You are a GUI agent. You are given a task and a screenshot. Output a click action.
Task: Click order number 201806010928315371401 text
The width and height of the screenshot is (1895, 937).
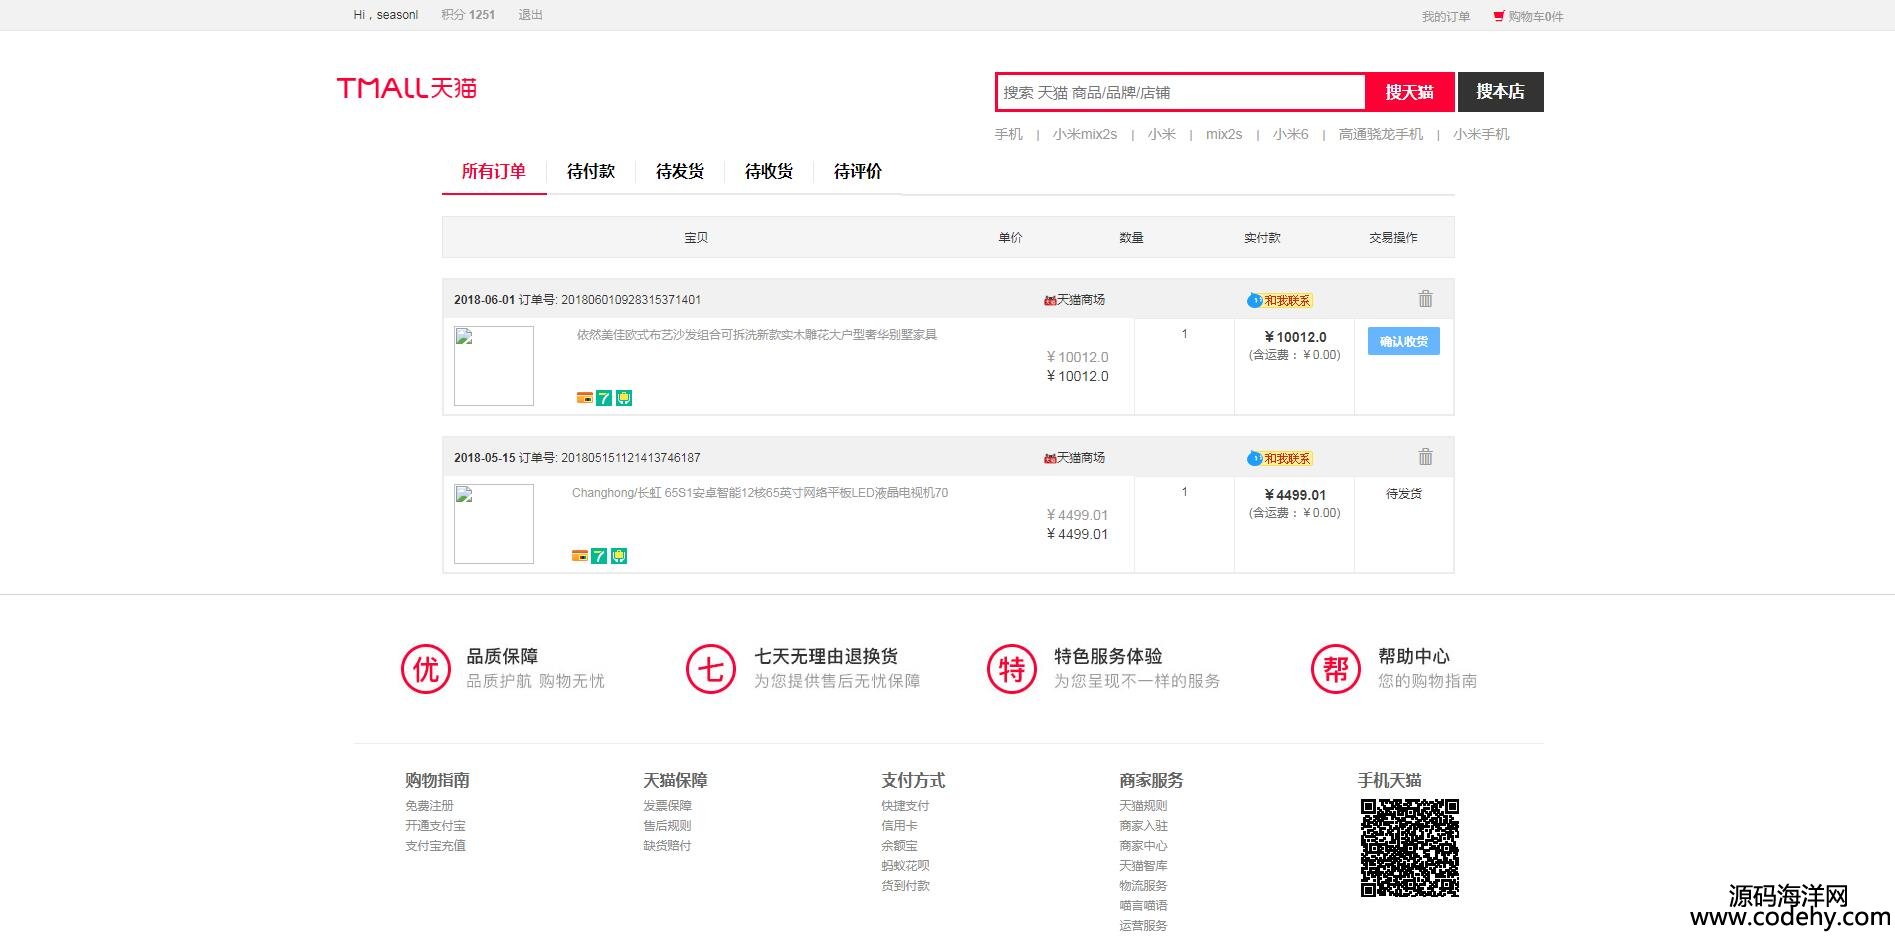pos(631,300)
